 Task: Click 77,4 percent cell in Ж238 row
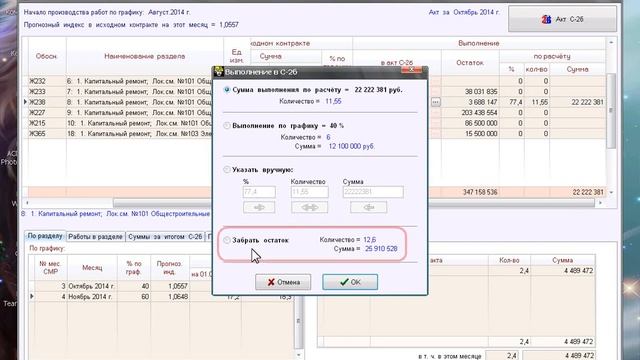pos(512,102)
